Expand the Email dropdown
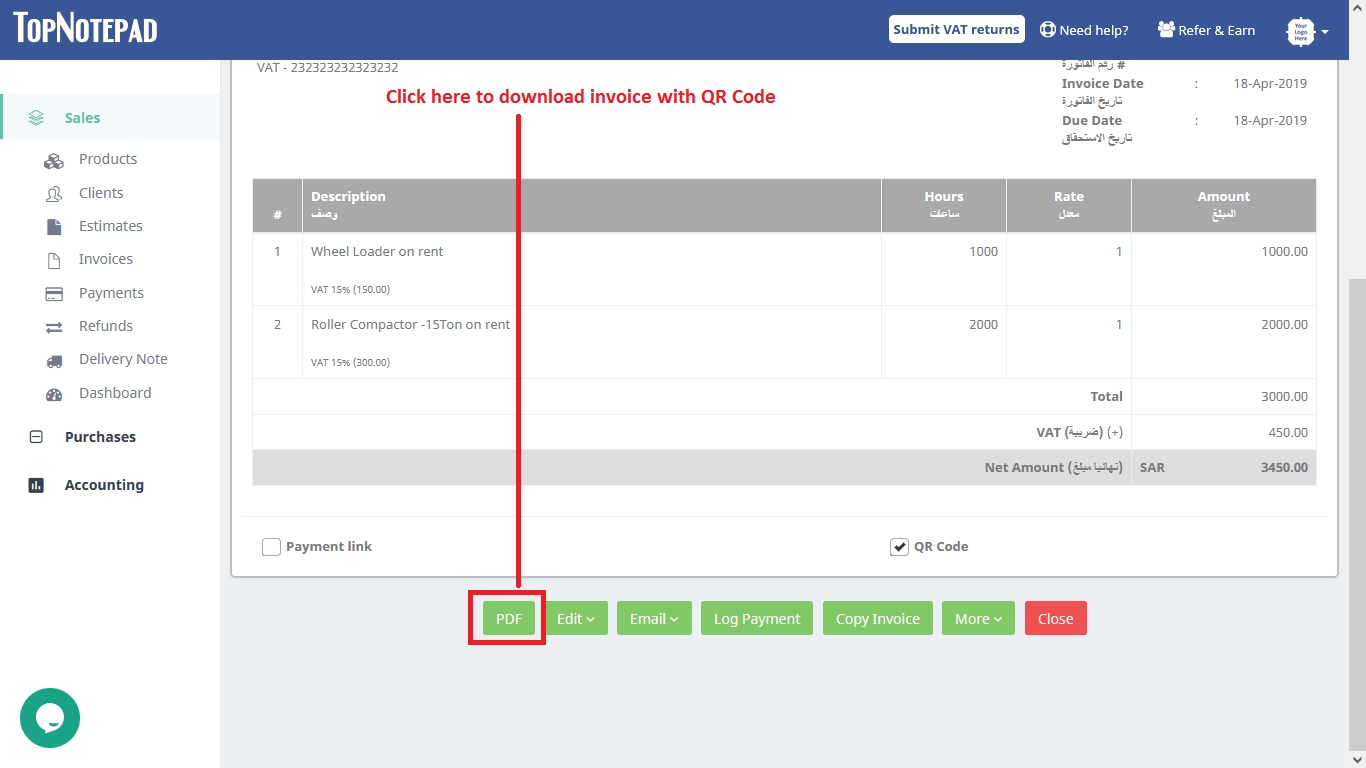 tap(654, 618)
